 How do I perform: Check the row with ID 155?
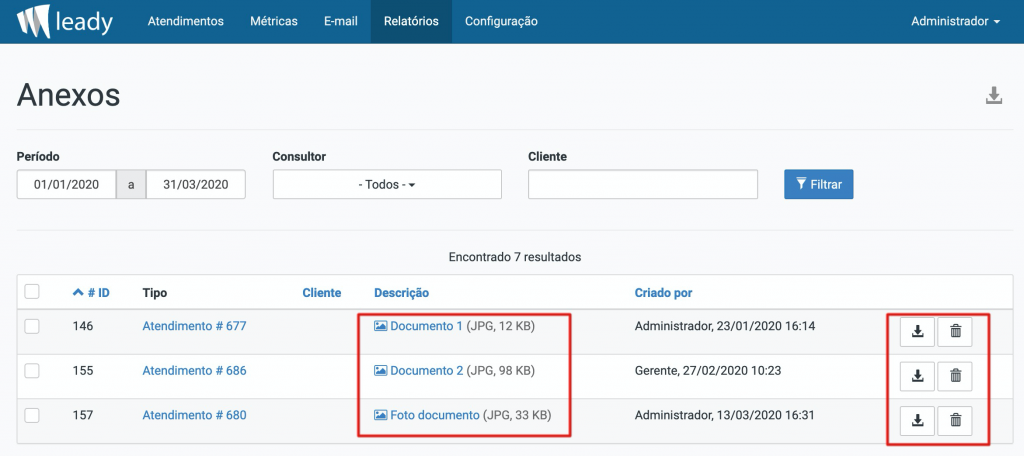(x=32, y=370)
